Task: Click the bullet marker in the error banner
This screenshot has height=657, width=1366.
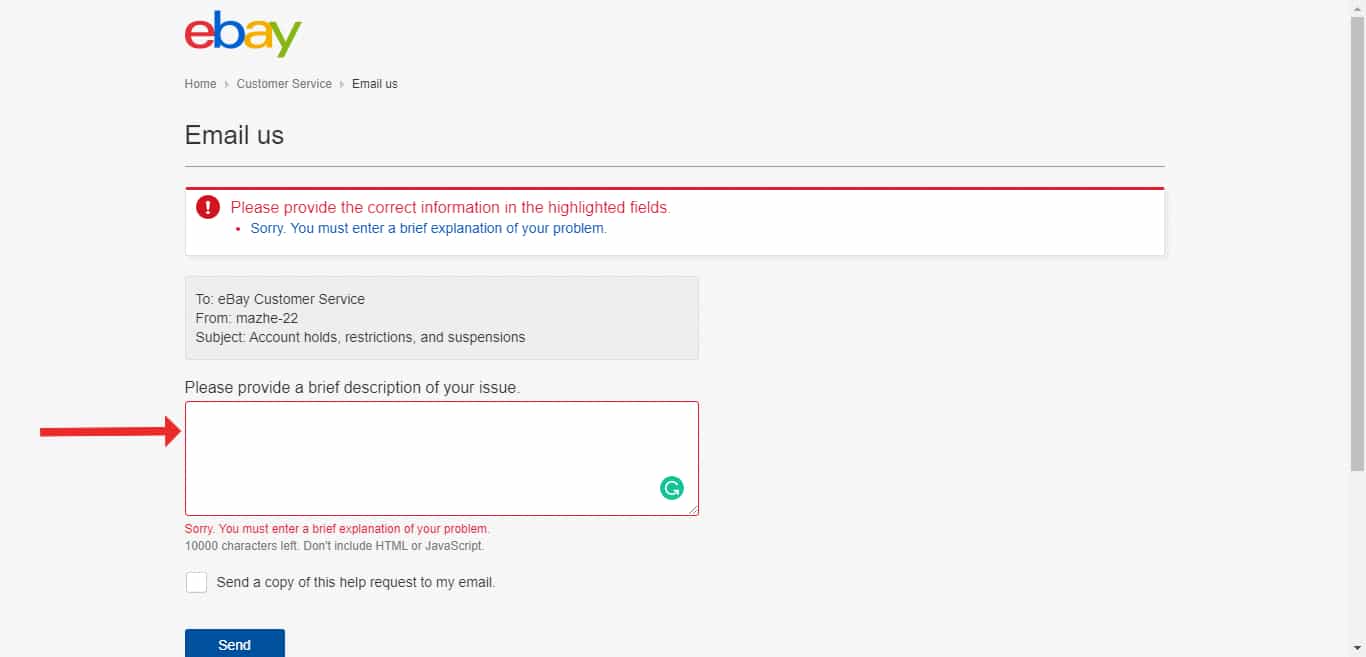Action: coord(237,229)
